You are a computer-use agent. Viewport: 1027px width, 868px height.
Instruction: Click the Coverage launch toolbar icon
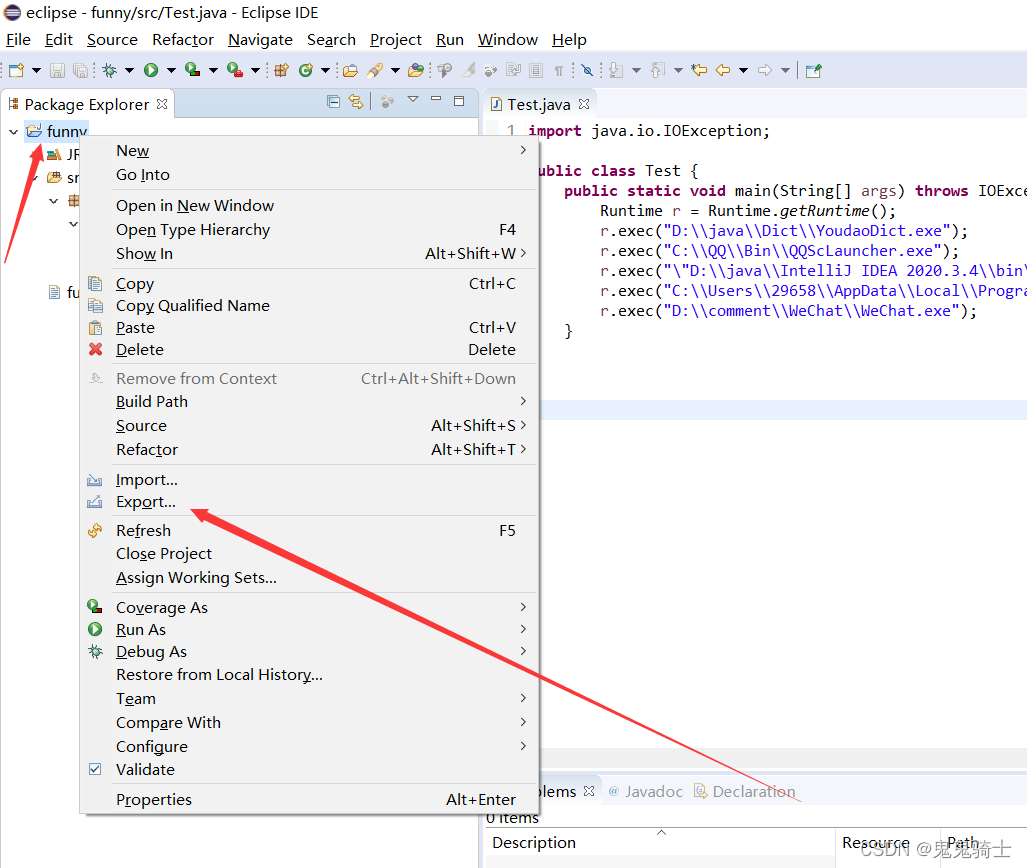(193, 69)
